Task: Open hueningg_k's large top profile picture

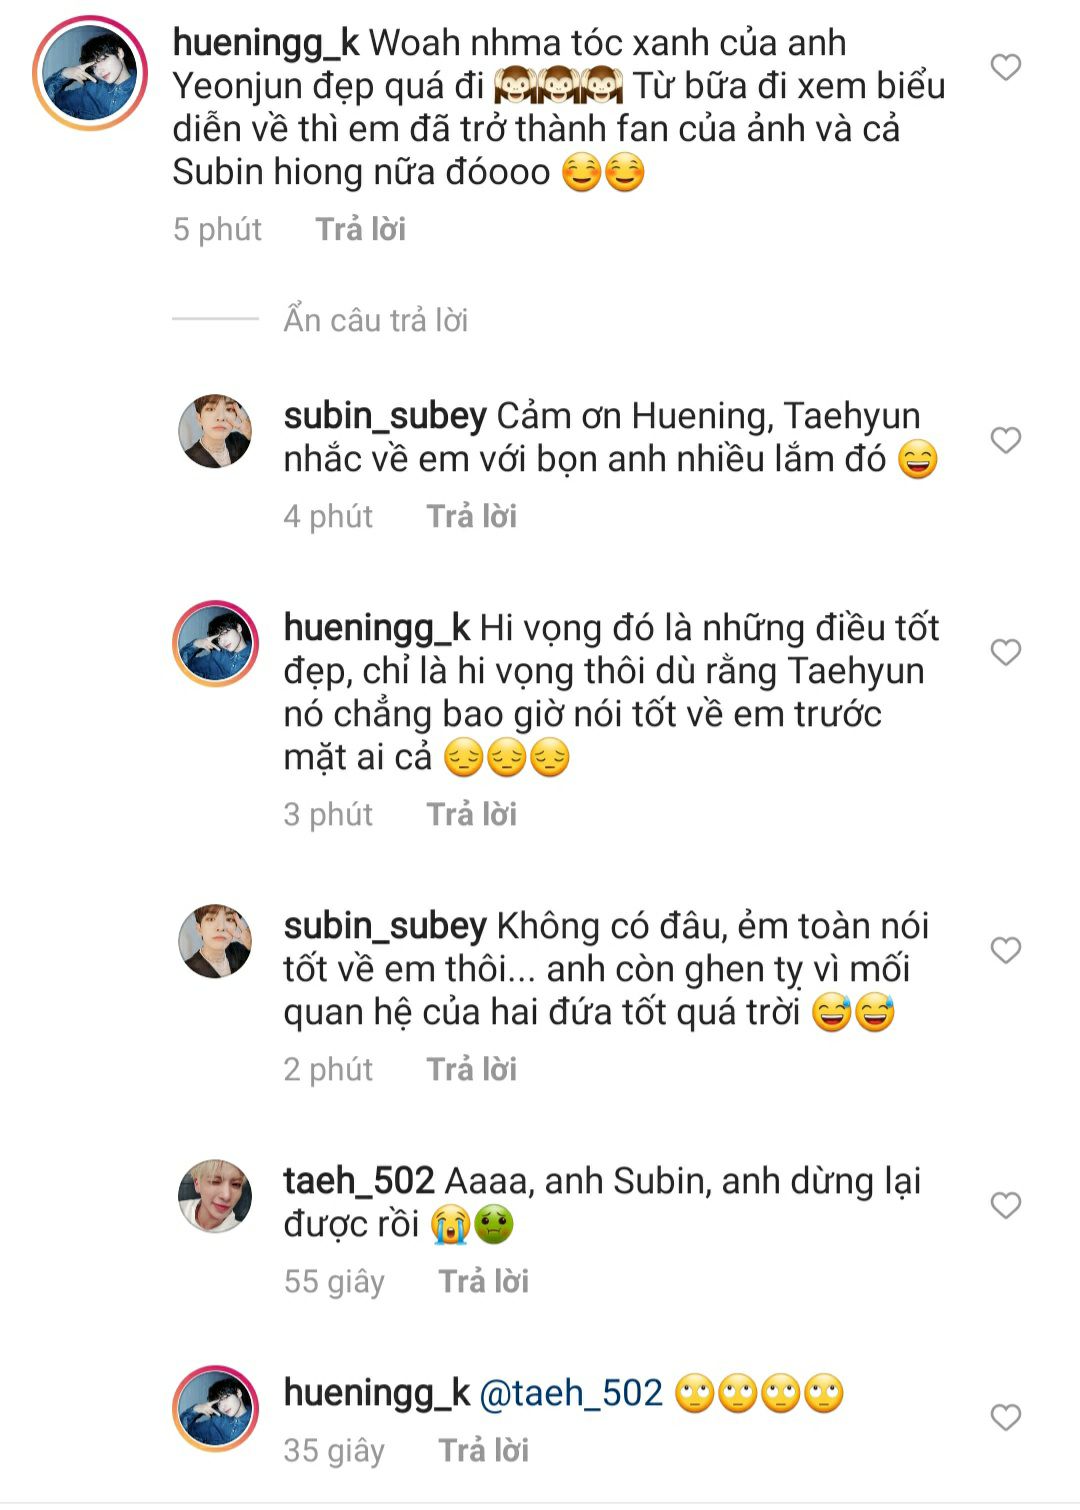Action: (x=90, y=73)
